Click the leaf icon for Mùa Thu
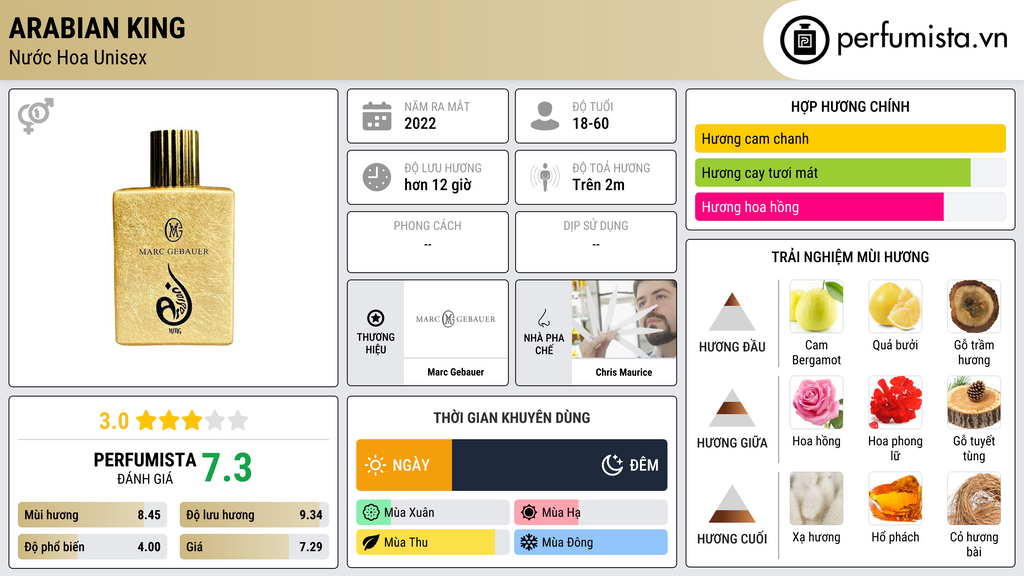 tap(371, 543)
